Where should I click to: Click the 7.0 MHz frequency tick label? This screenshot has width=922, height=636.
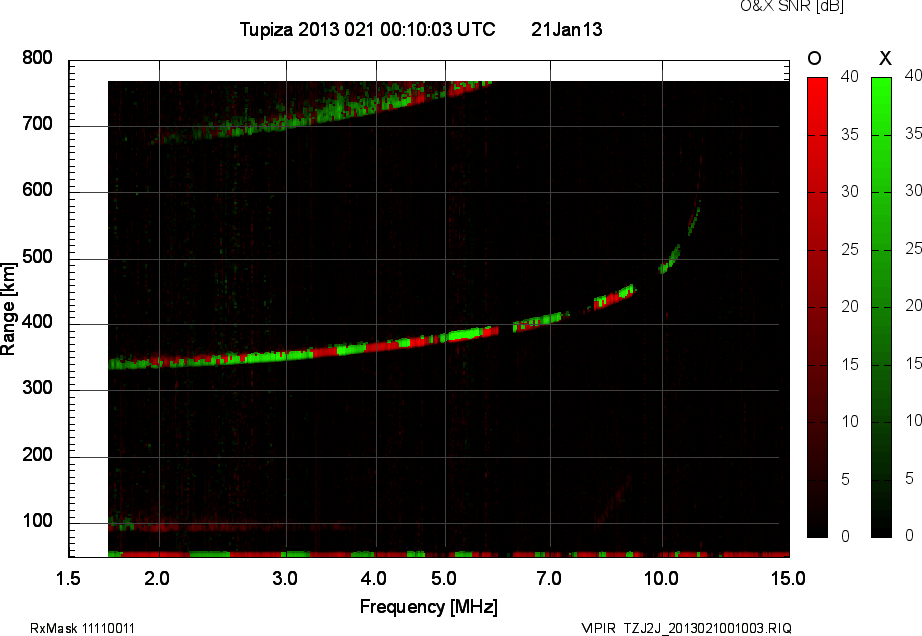coord(549,578)
